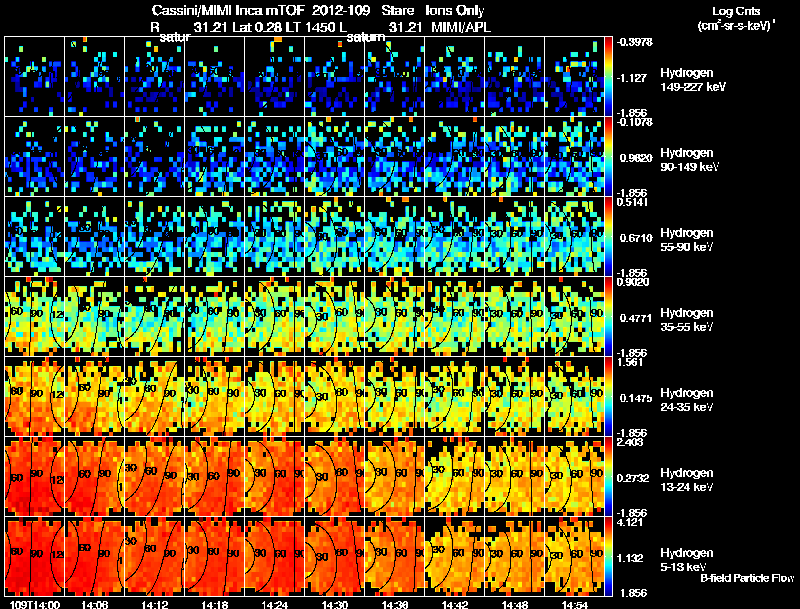The height and width of the screenshot is (609, 800).
Task: Click the color bar for 5-13 keV row
Action: pos(608,556)
